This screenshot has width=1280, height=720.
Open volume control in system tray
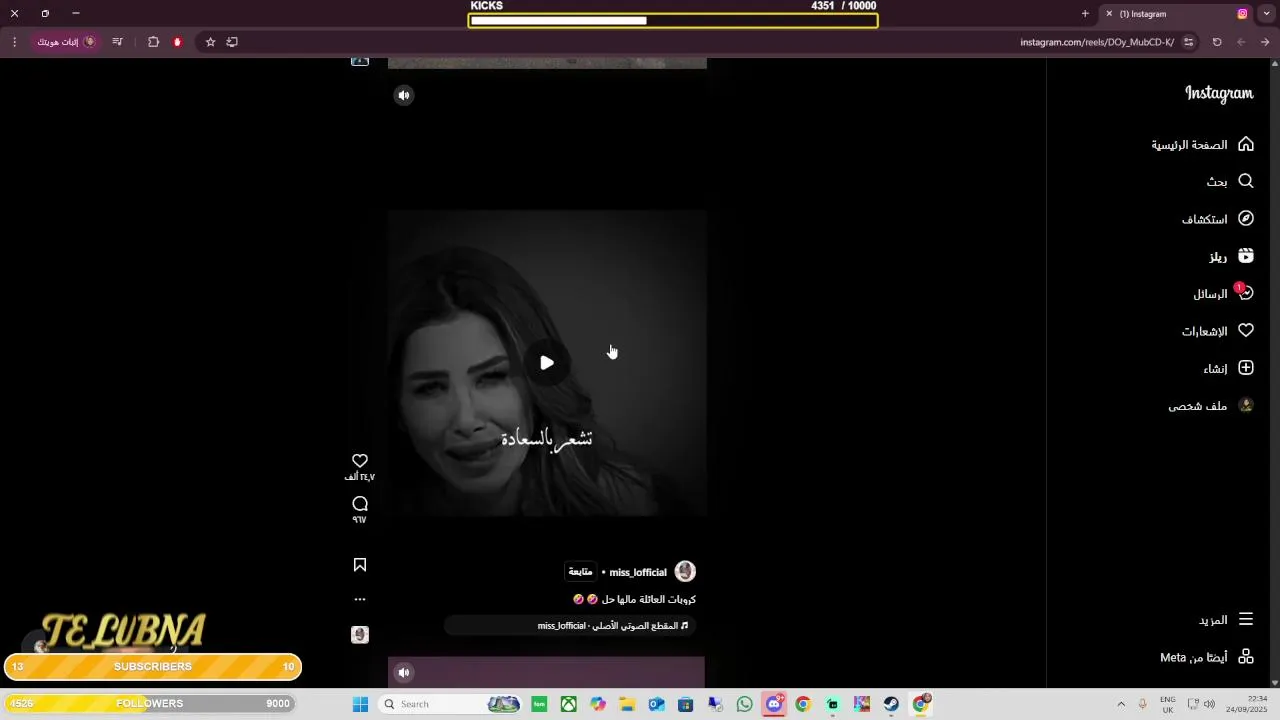(x=1209, y=704)
